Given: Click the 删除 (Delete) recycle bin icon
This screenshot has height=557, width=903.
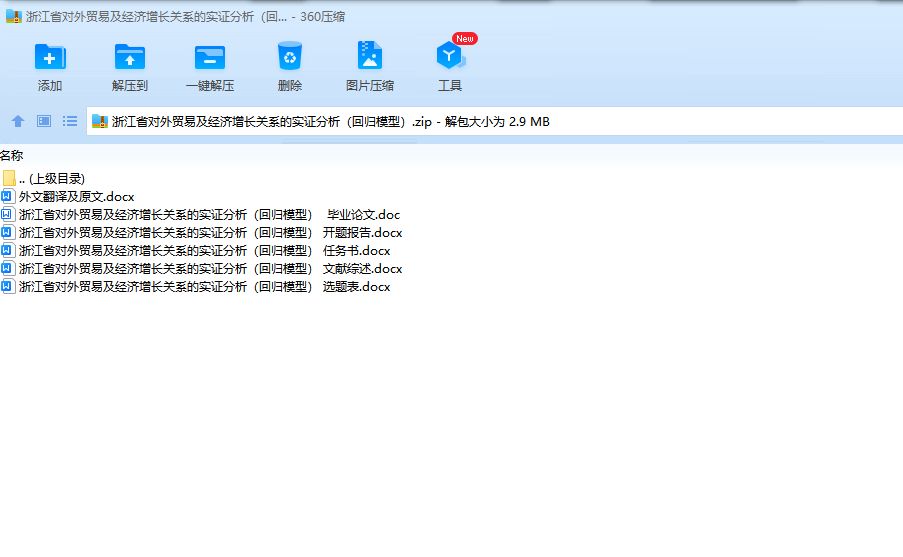Looking at the screenshot, I should pos(290,56).
